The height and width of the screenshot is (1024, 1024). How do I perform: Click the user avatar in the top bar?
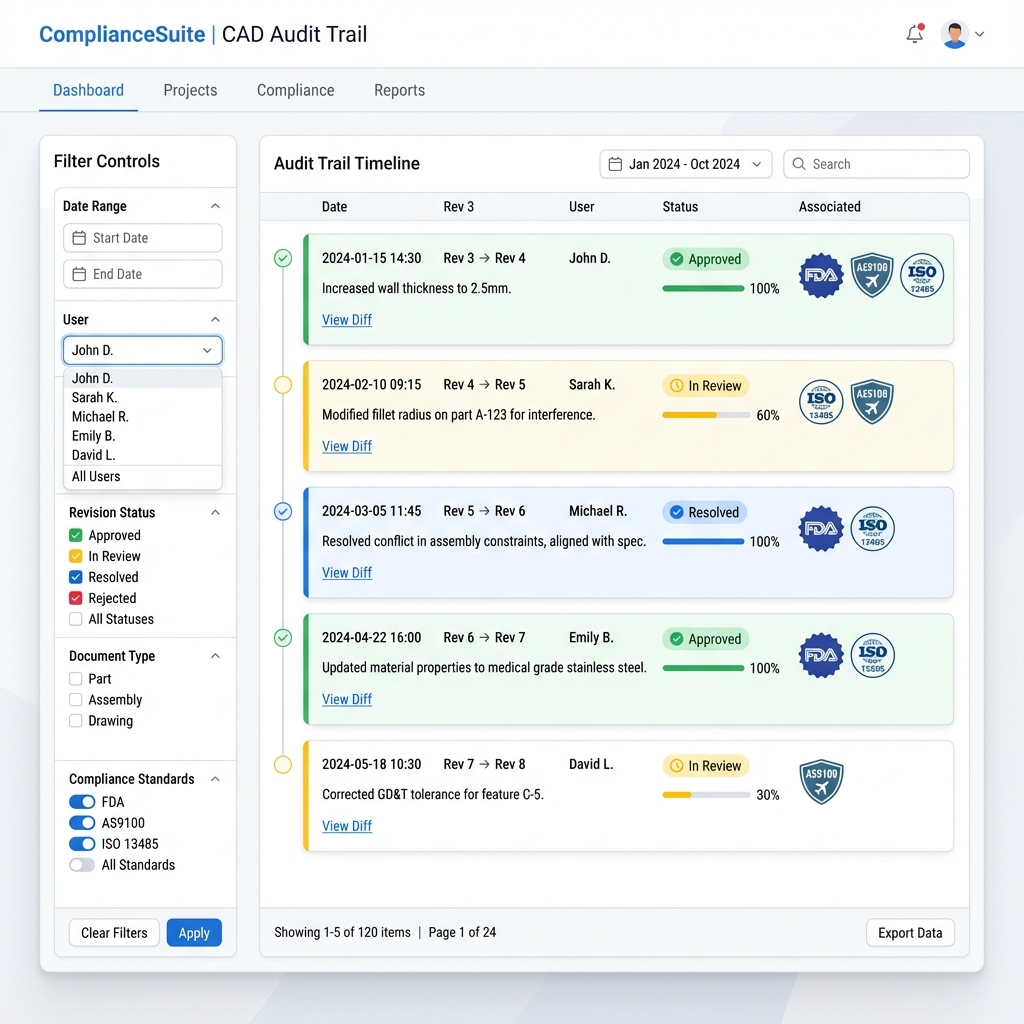click(x=953, y=33)
